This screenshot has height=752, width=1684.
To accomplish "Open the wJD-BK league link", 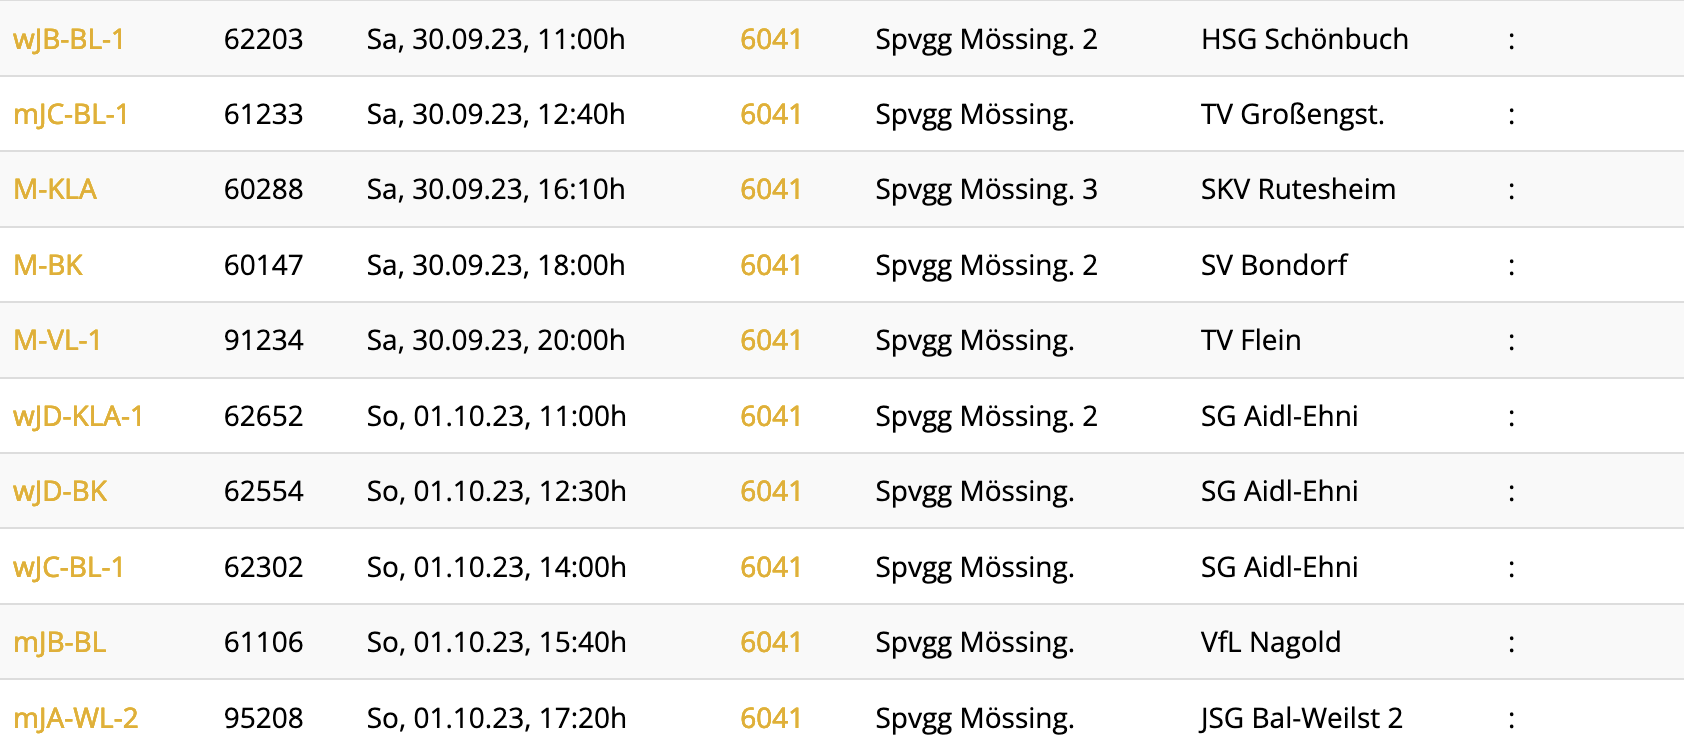I will pyautogui.click(x=60, y=492).
